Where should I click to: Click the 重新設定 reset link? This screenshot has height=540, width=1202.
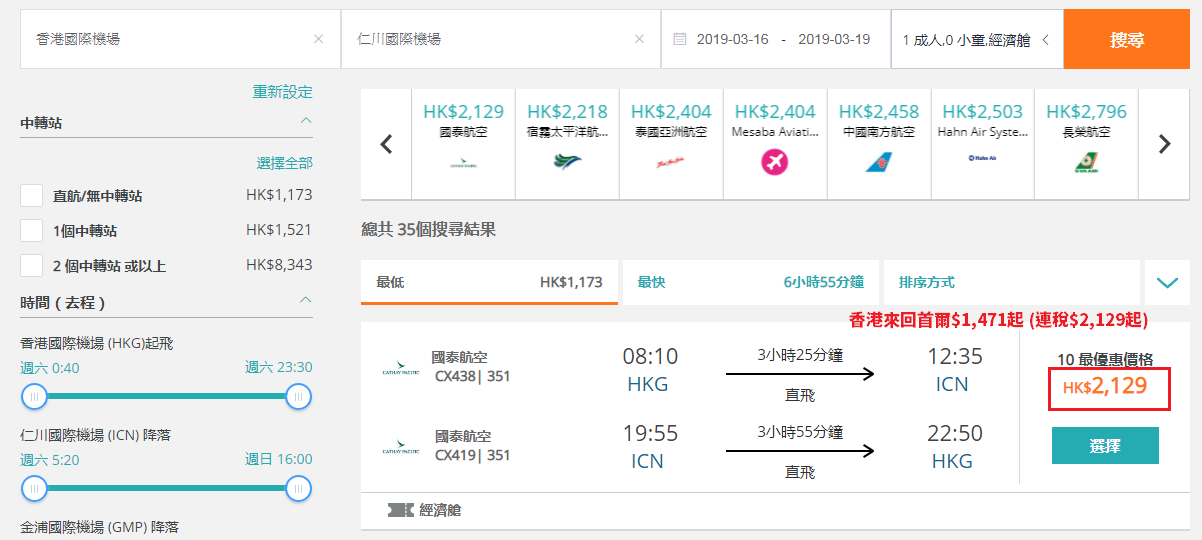[x=283, y=92]
